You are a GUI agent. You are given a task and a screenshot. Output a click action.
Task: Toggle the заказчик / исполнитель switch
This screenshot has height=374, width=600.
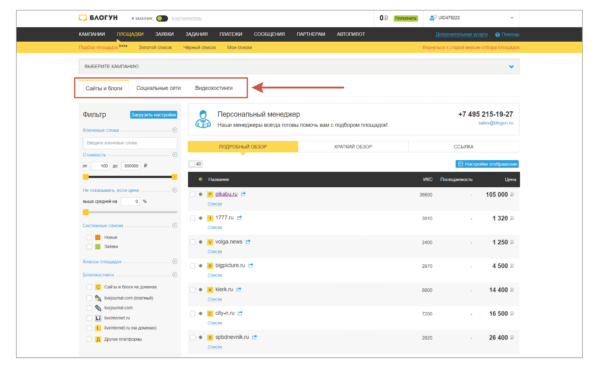tap(162, 18)
